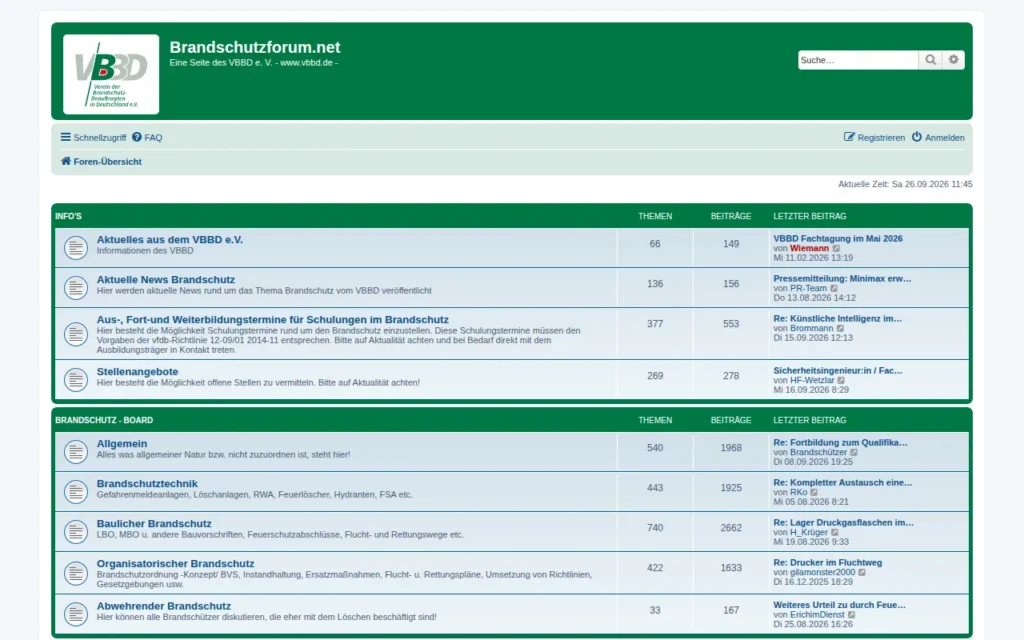Click view-latest-post icon next to H_Krüger
1024x640 pixels.
coord(835,532)
